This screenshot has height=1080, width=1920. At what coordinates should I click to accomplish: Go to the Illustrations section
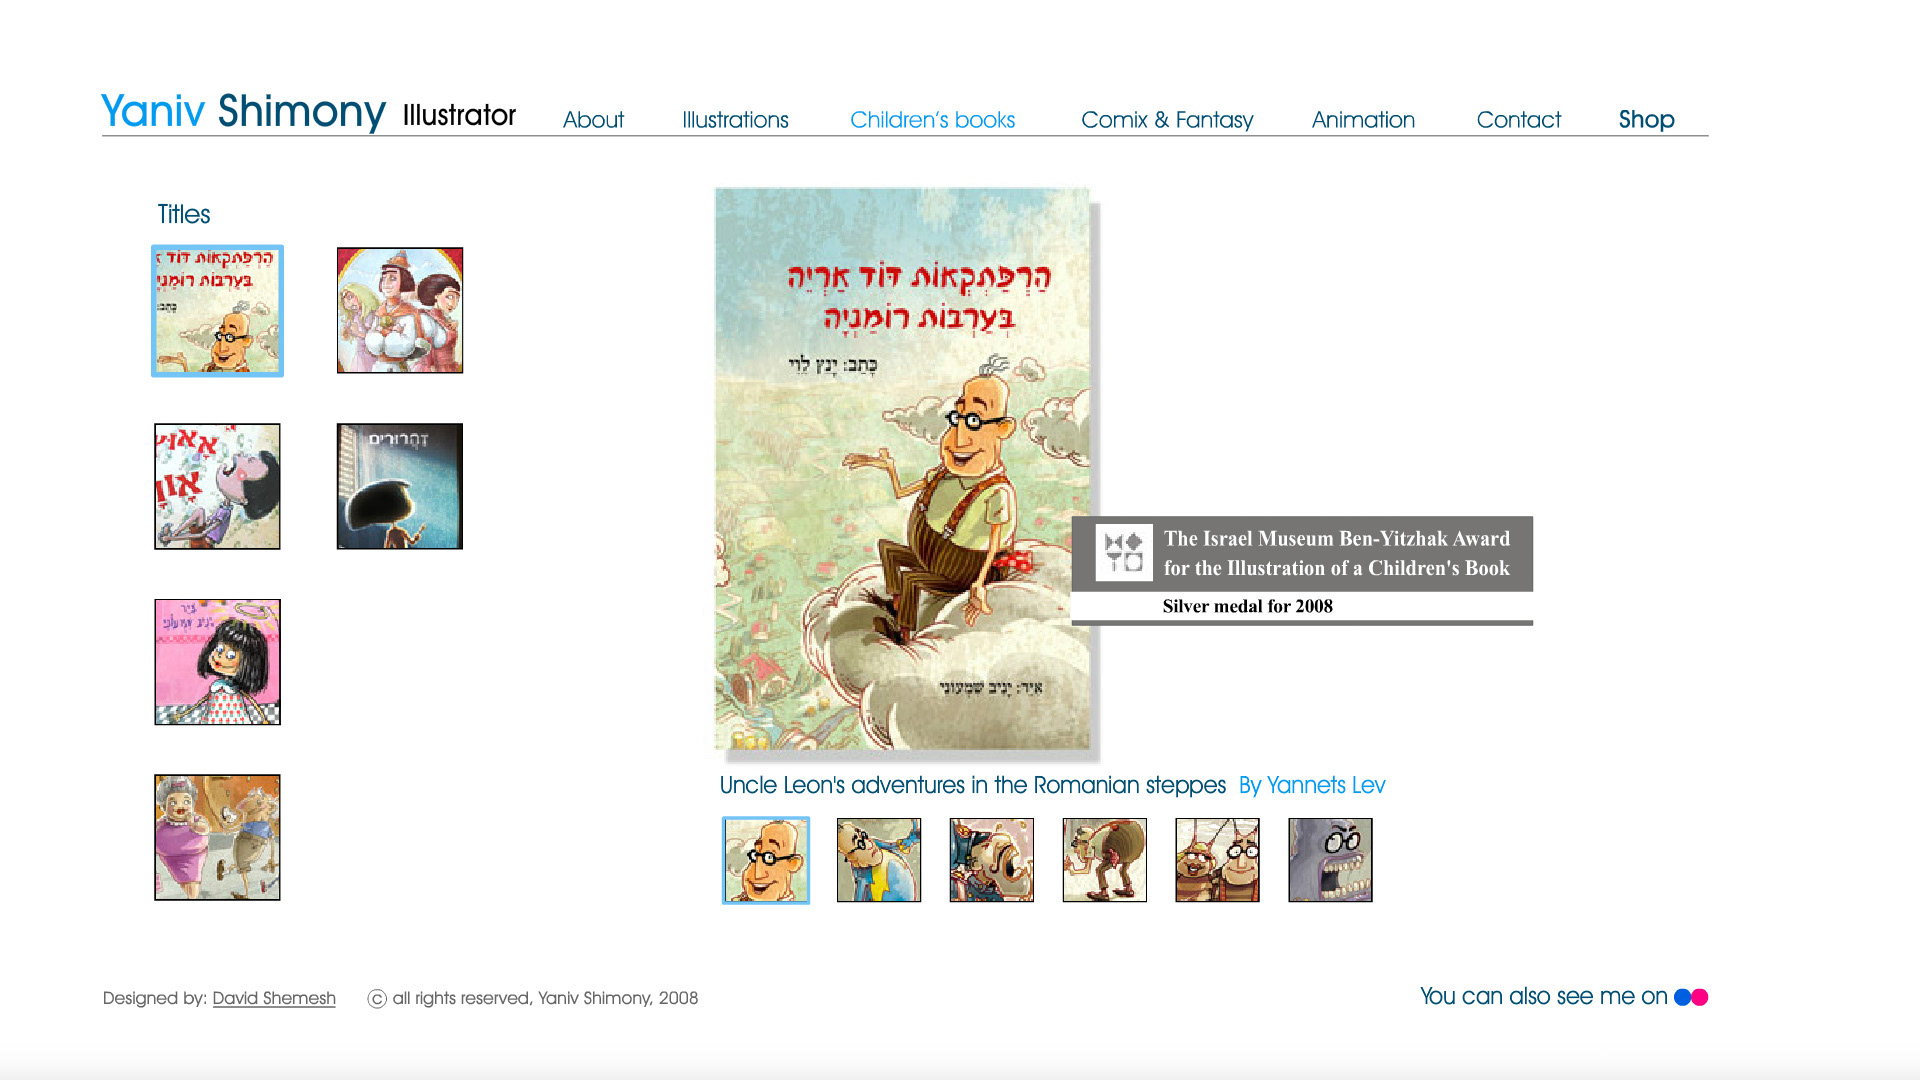(x=735, y=120)
